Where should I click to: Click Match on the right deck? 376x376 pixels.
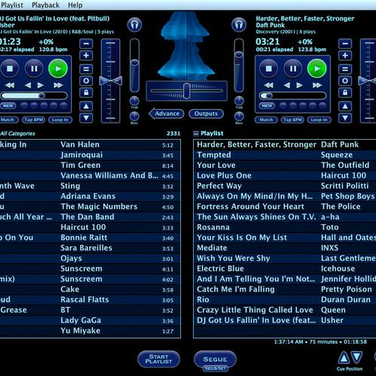(x=266, y=120)
